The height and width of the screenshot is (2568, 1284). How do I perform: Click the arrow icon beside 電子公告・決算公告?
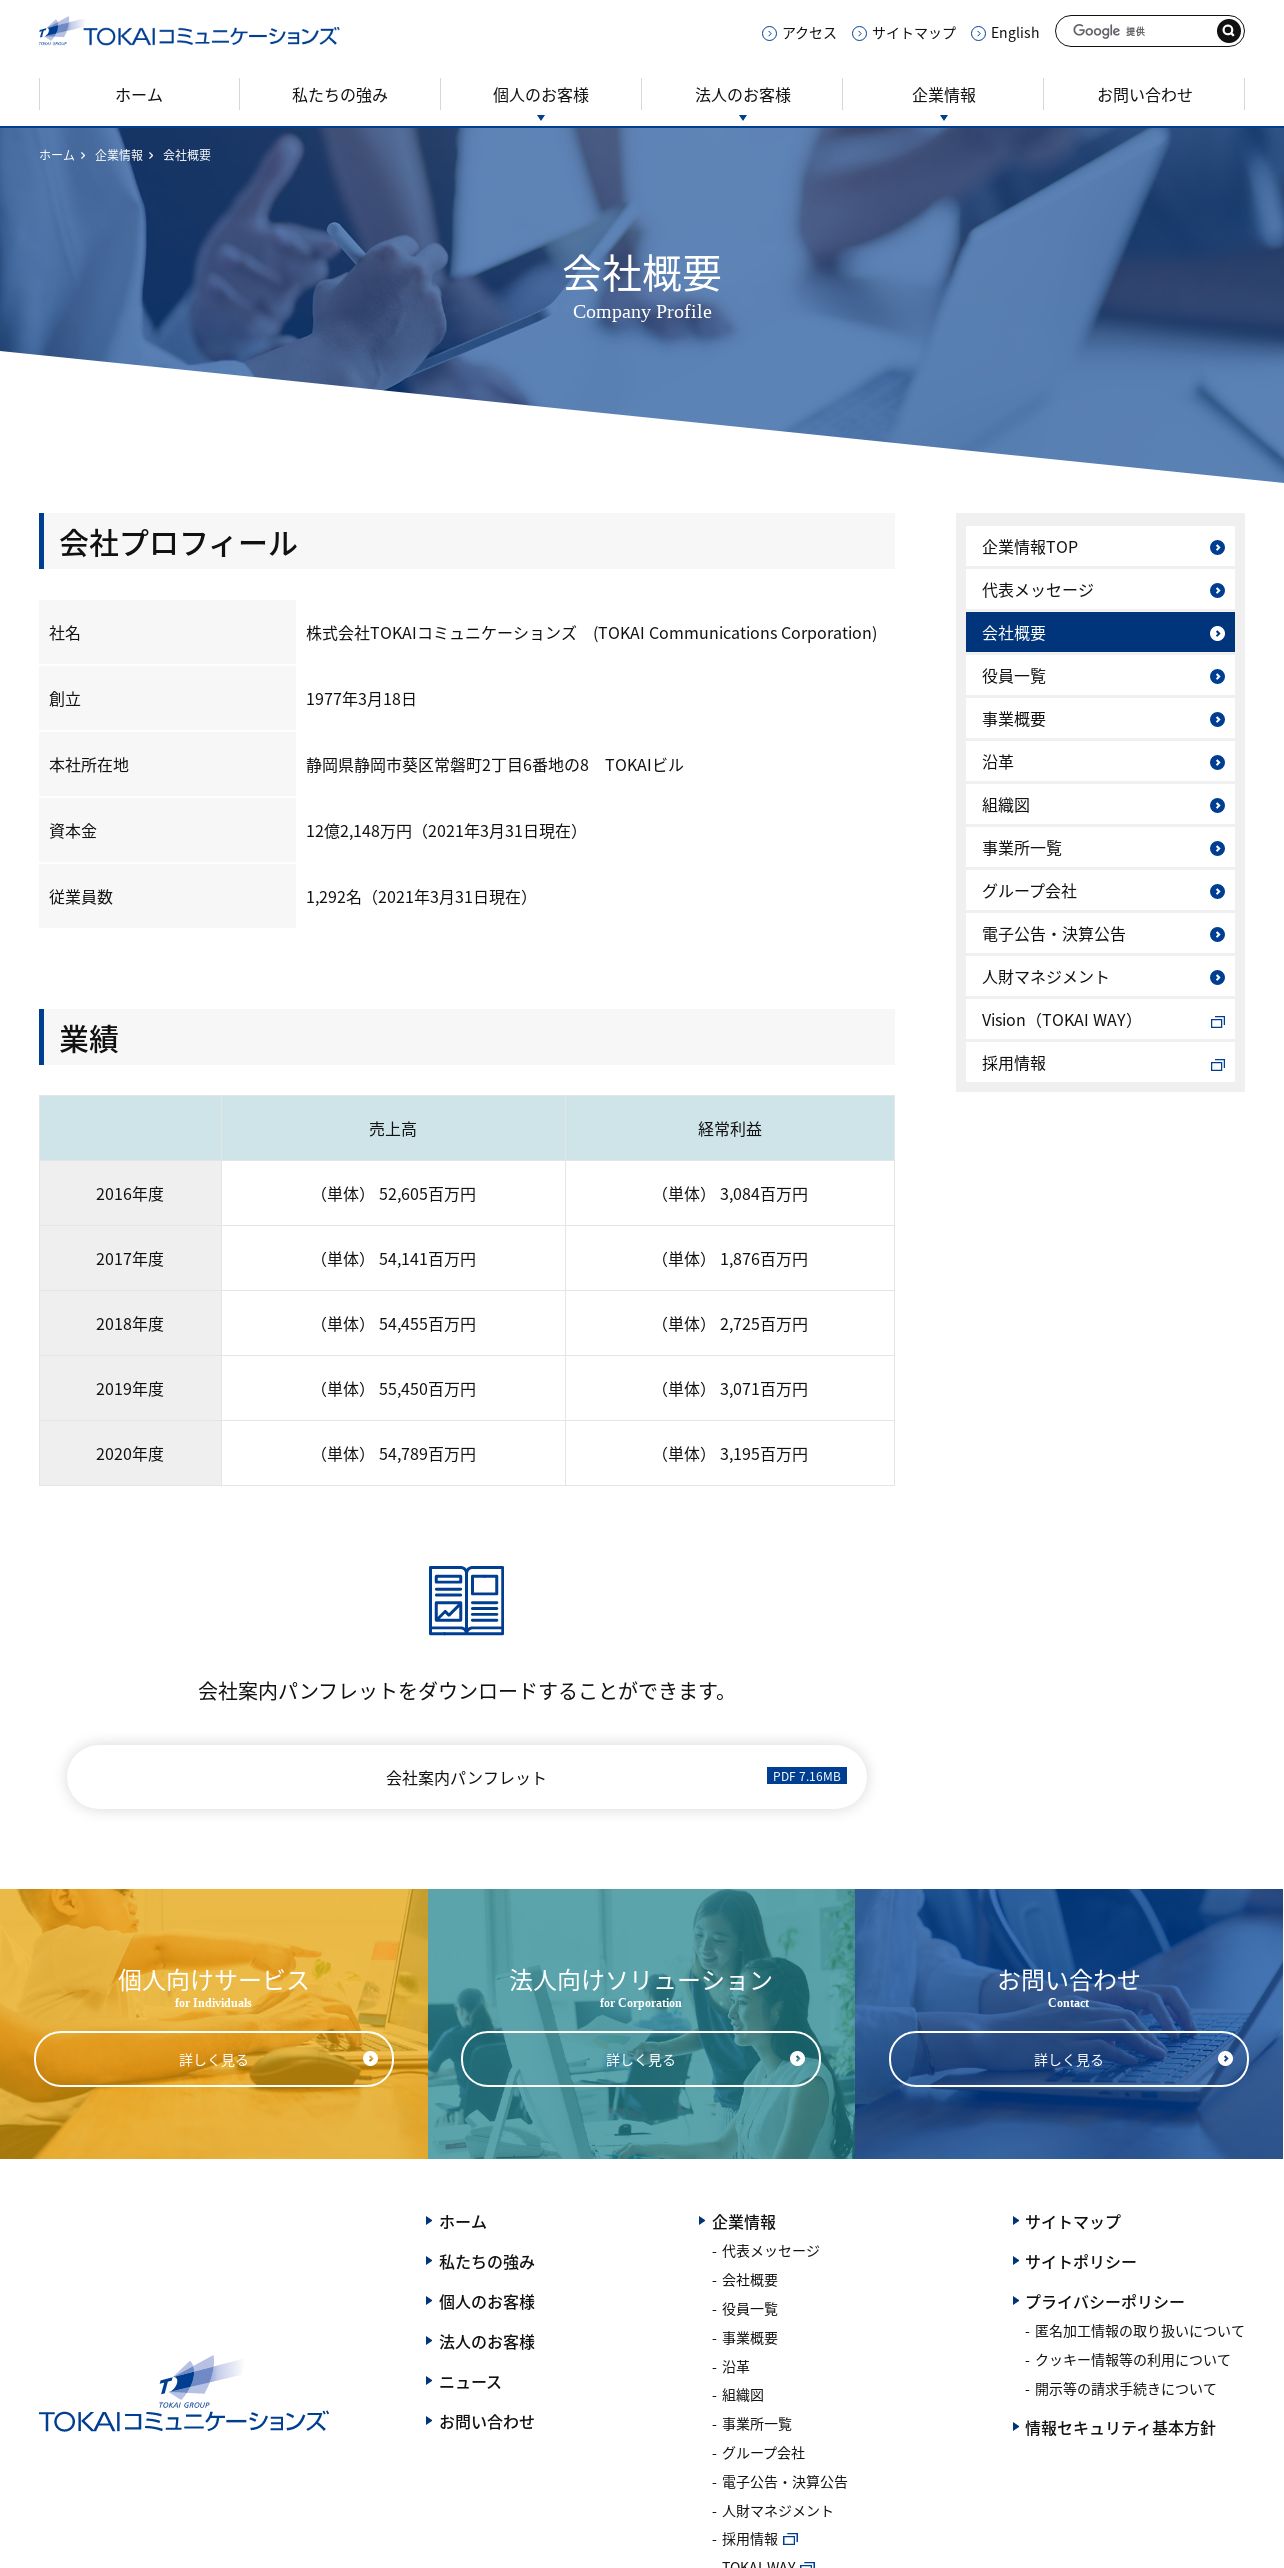click(x=1217, y=934)
